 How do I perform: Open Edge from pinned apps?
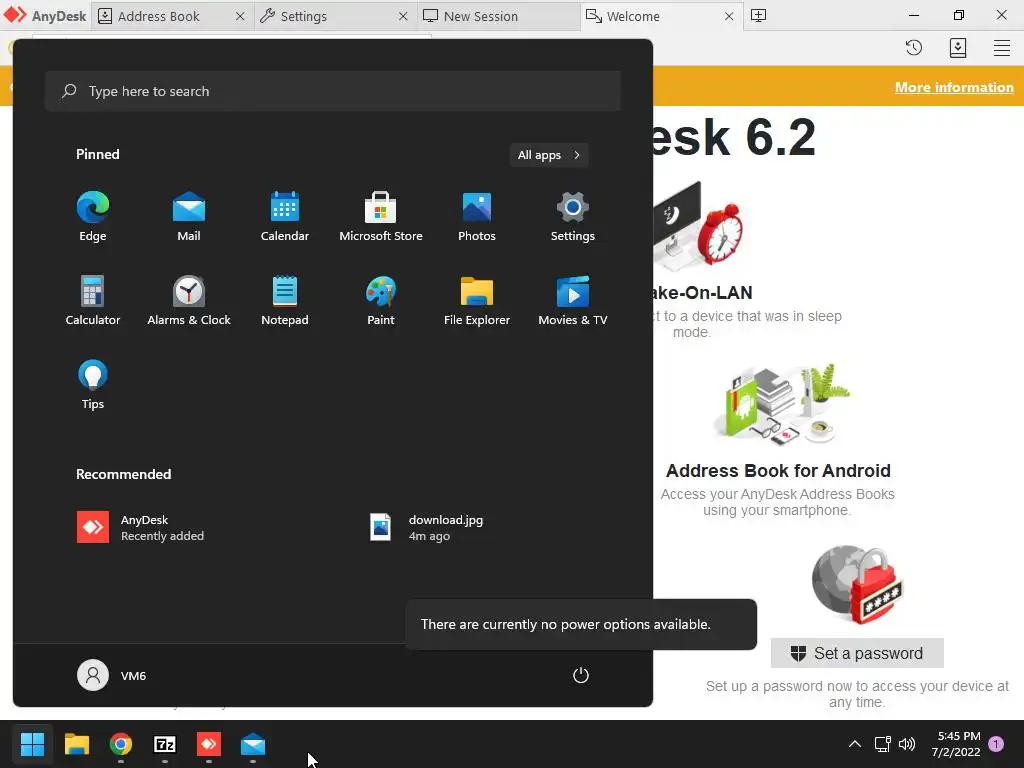[x=93, y=217]
